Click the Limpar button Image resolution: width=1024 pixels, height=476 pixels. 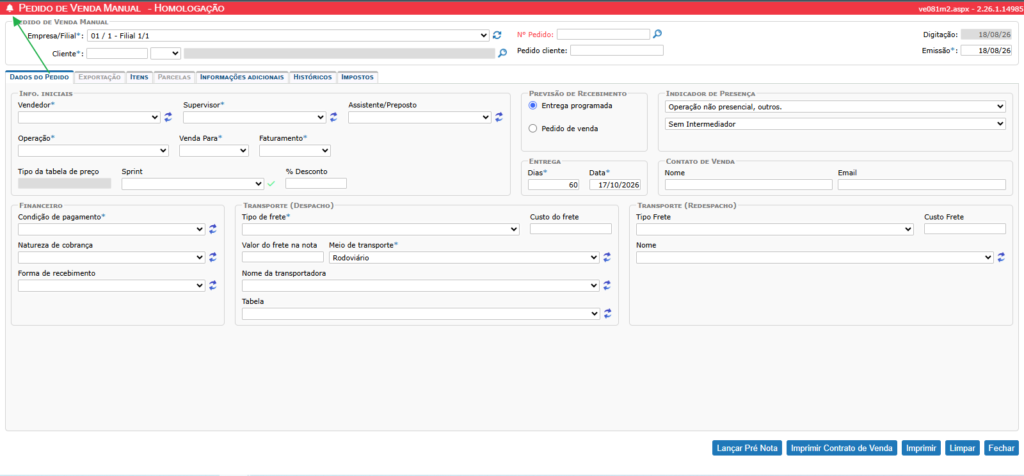tap(963, 448)
